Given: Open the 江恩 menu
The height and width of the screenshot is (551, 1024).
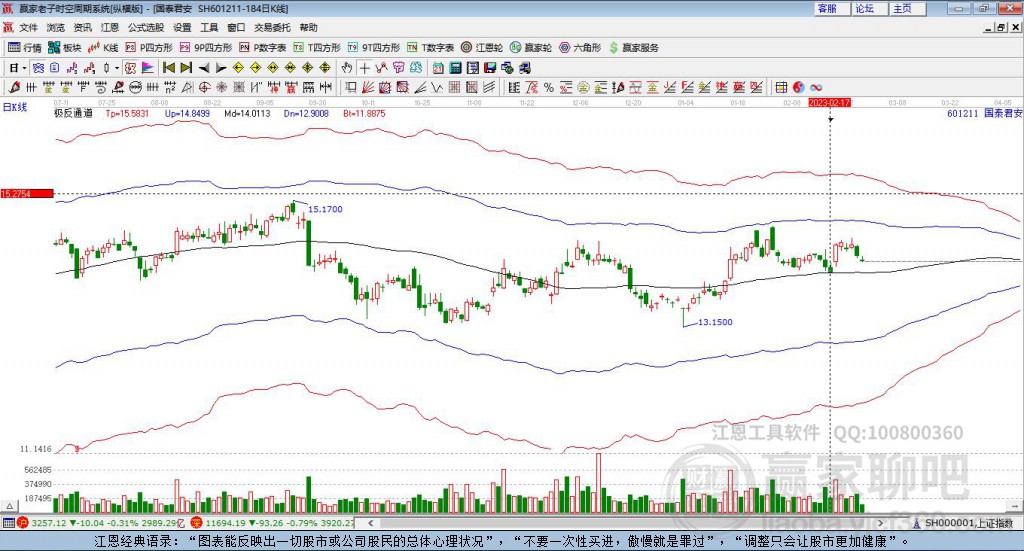Looking at the screenshot, I should tap(110, 27).
